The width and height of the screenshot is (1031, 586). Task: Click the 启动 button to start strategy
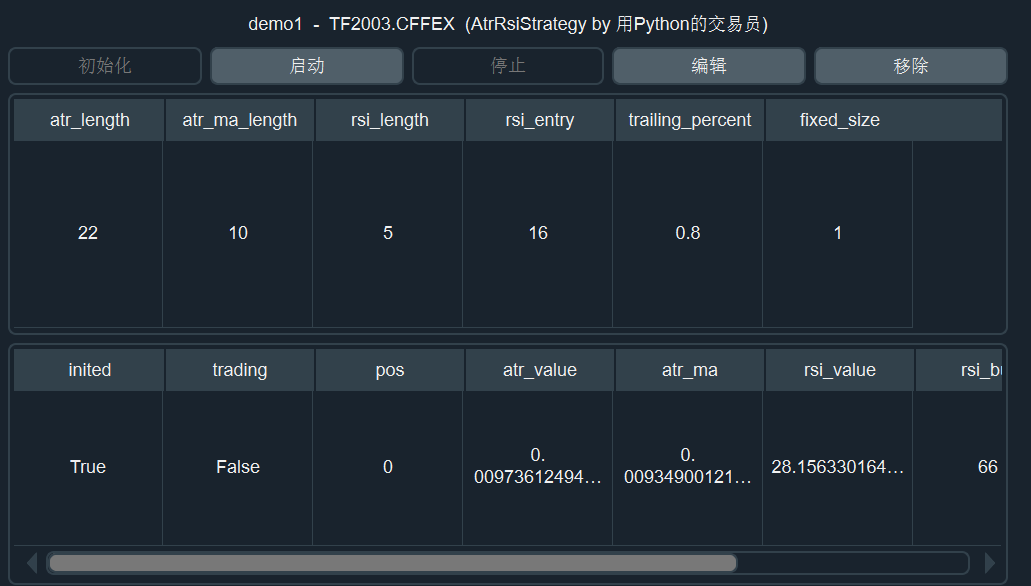pyautogui.click(x=307, y=66)
